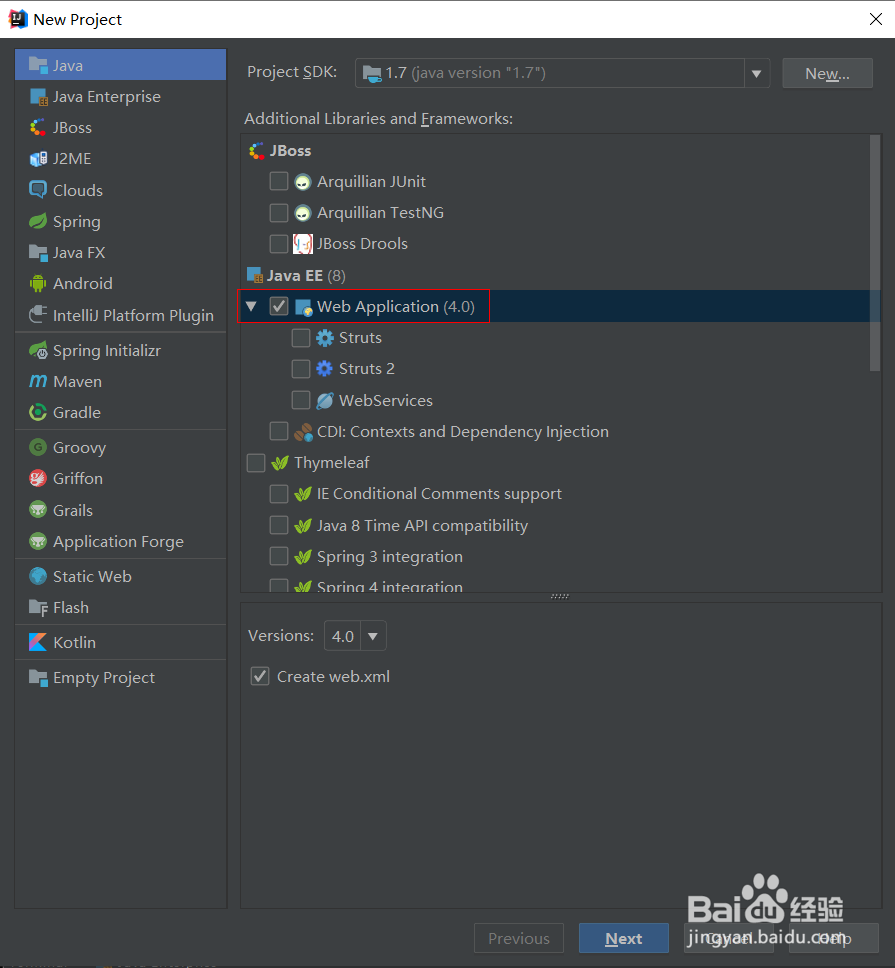
Task: Uncheck Create web.xml checkbox
Action: point(260,676)
